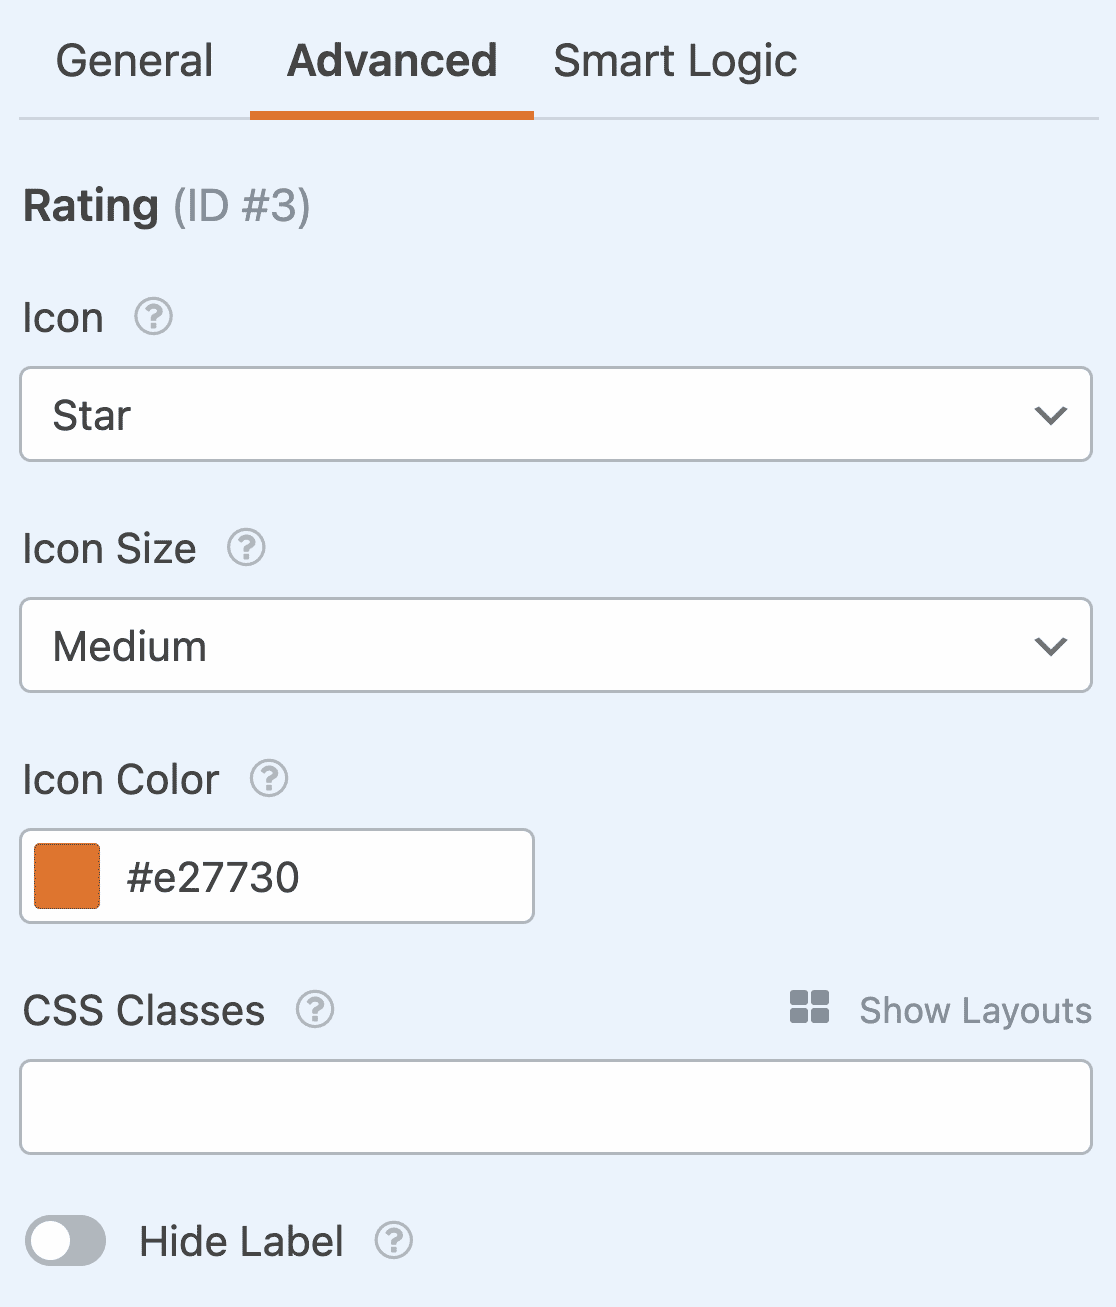Screen dimensions: 1116x1307
Task: Expand the Icon Size dropdown
Action: pyautogui.click(x=556, y=646)
